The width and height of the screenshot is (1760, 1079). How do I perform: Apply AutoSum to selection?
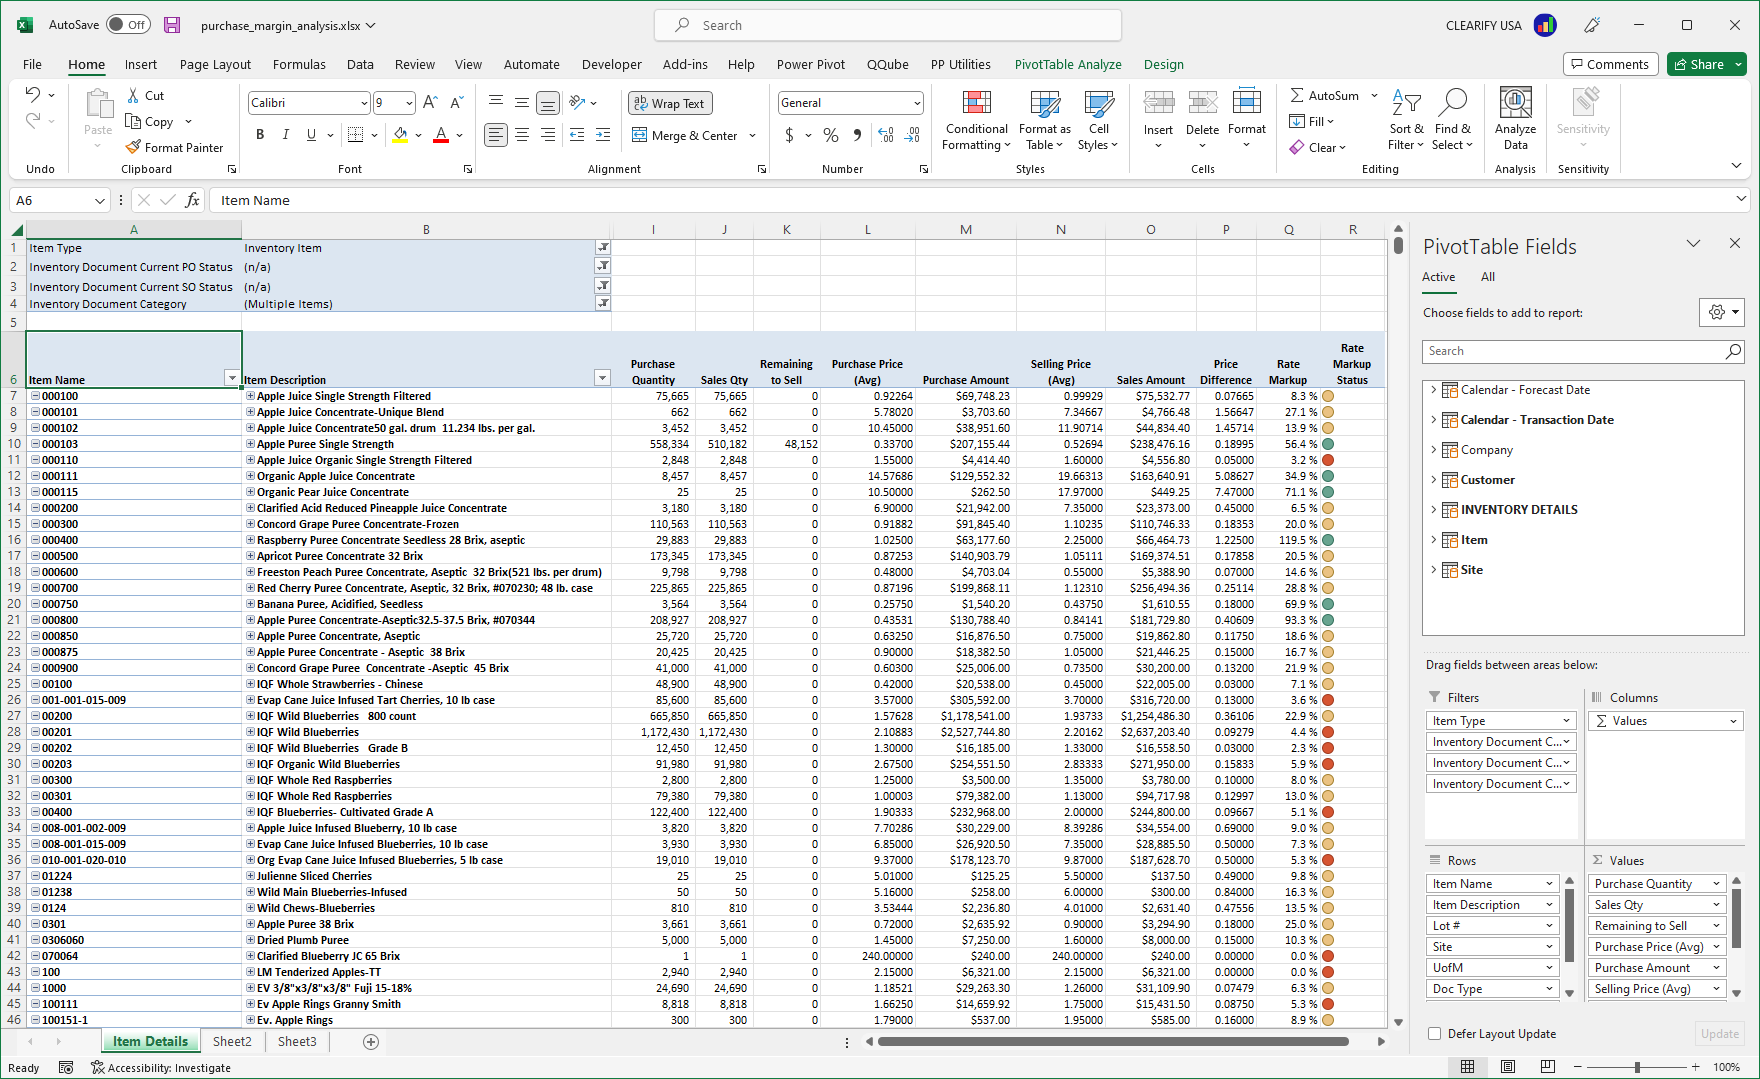pyautogui.click(x=1330, y=95)
